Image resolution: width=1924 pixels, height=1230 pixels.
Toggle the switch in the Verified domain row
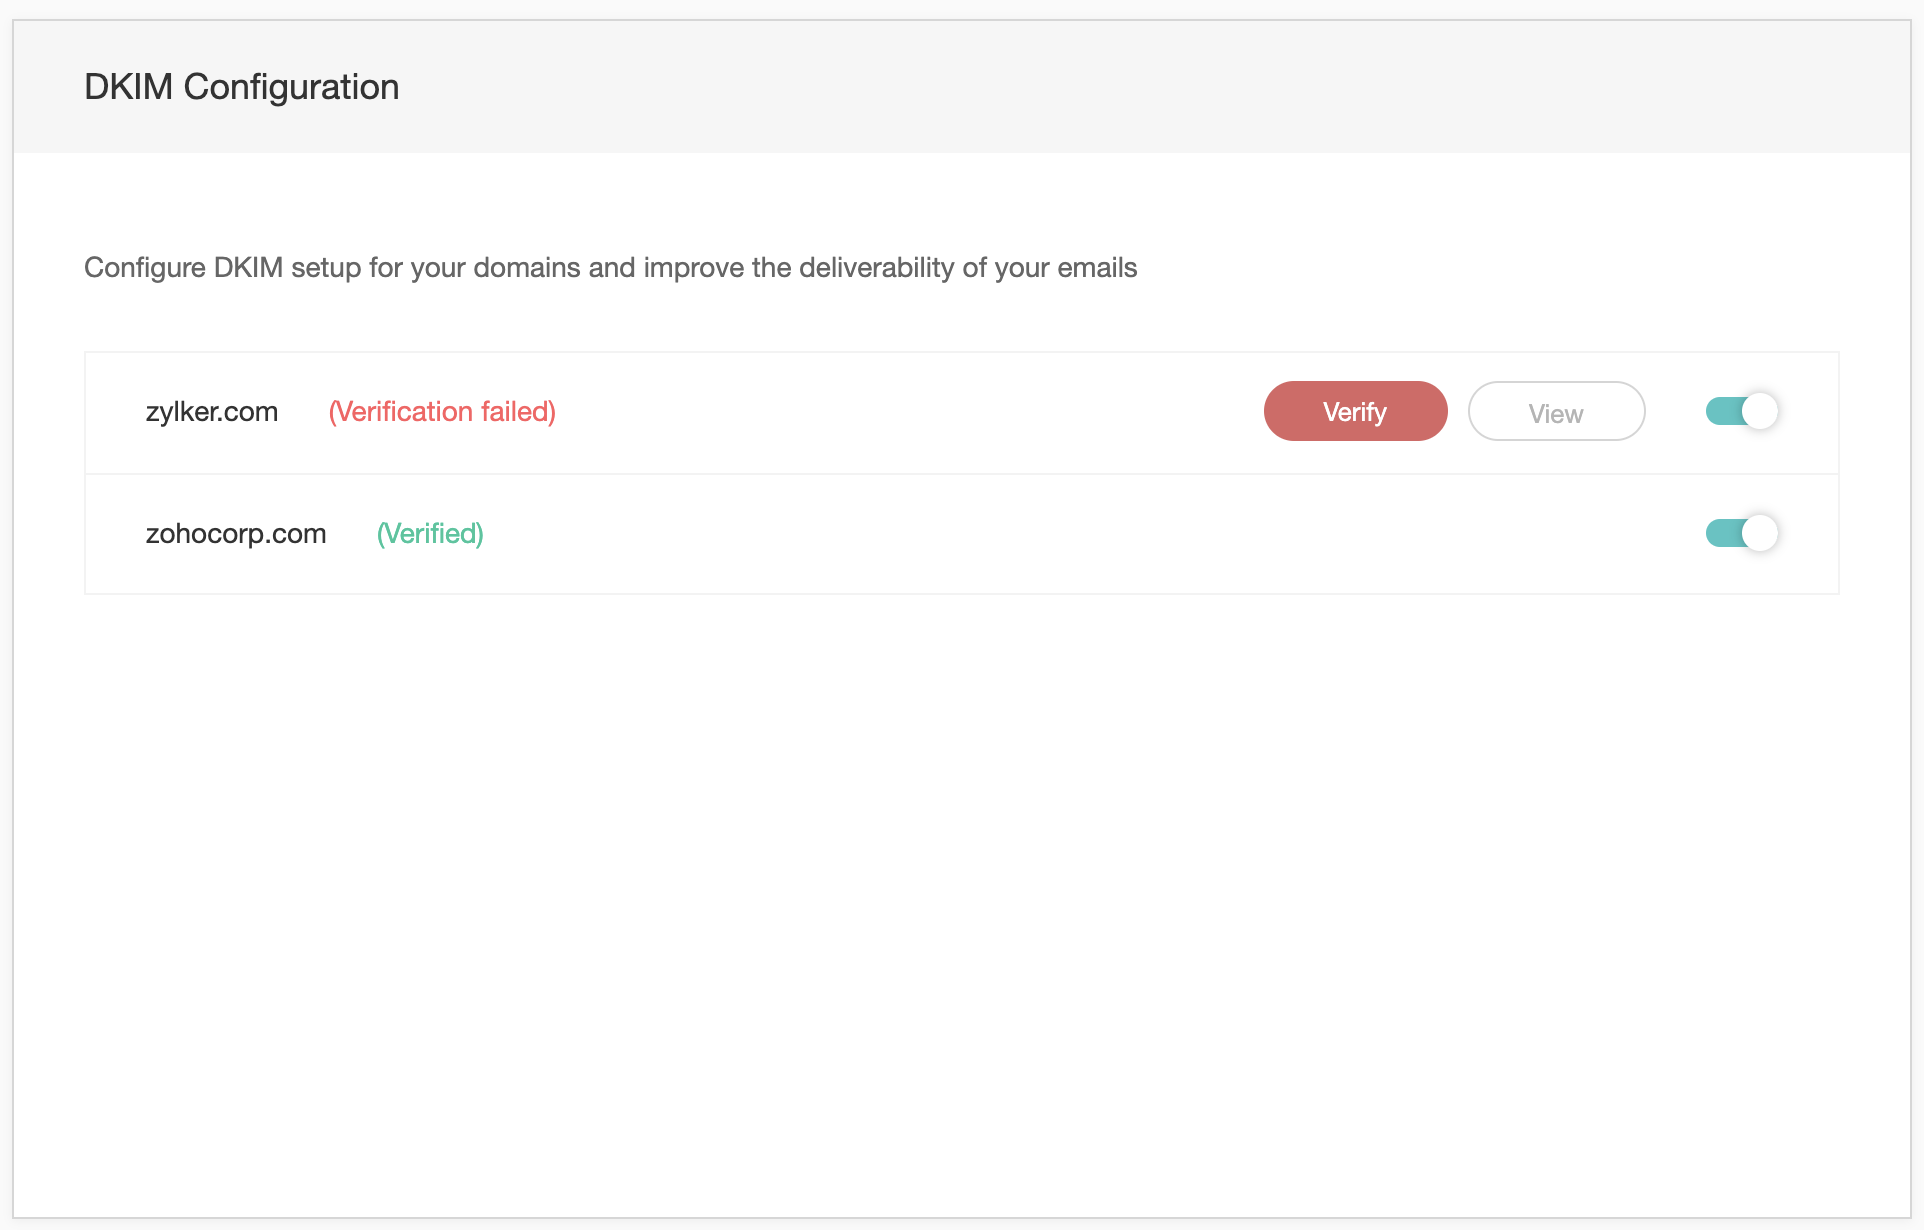point(1742,533)
